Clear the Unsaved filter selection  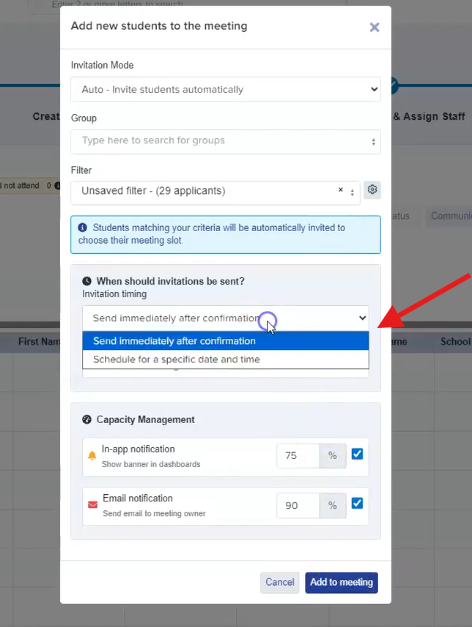(340, 190)
